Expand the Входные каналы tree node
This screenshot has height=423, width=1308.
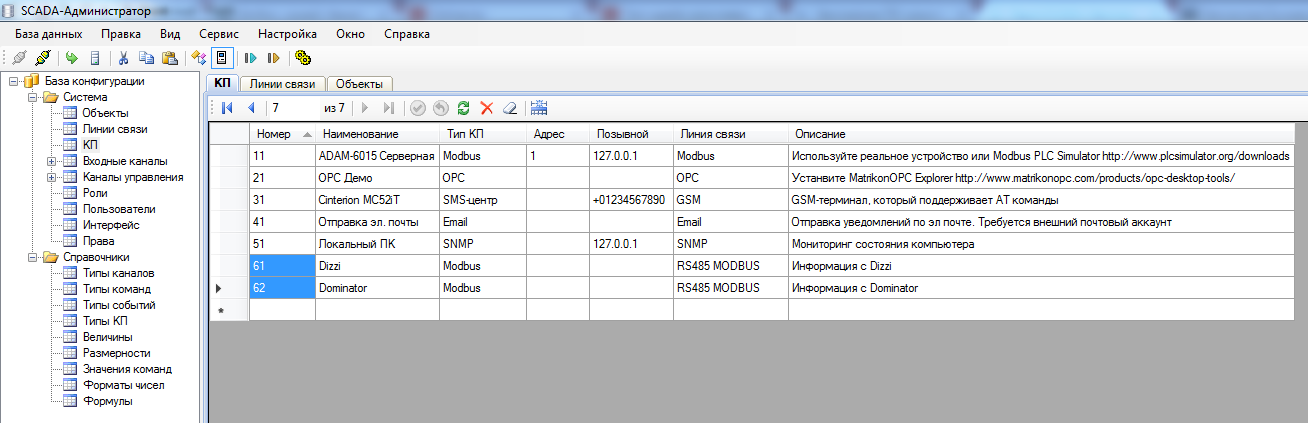51,161
